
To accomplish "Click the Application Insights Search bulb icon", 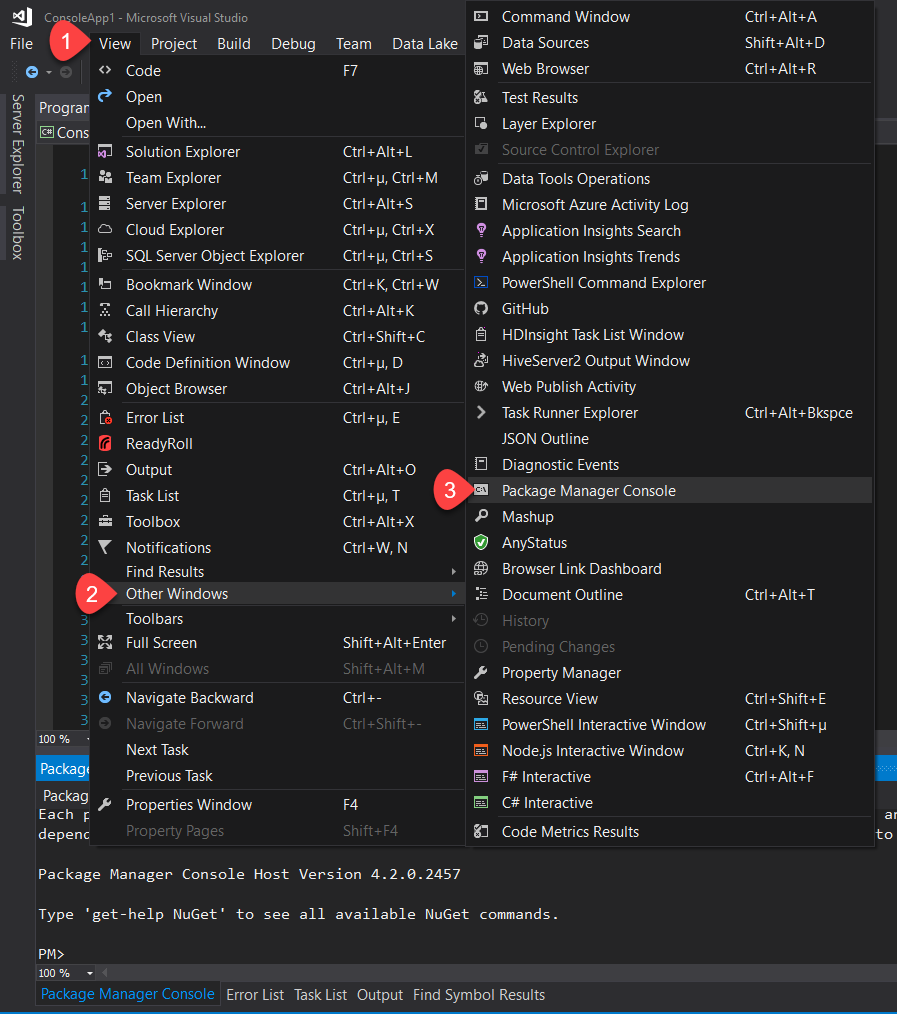I will click(x=483, y=230).
